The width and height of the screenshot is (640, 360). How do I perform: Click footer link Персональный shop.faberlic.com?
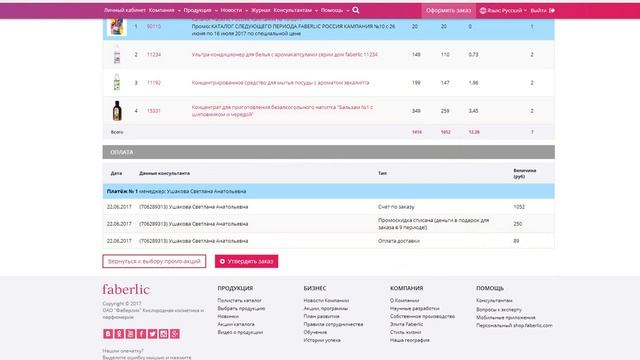[514, 325]
